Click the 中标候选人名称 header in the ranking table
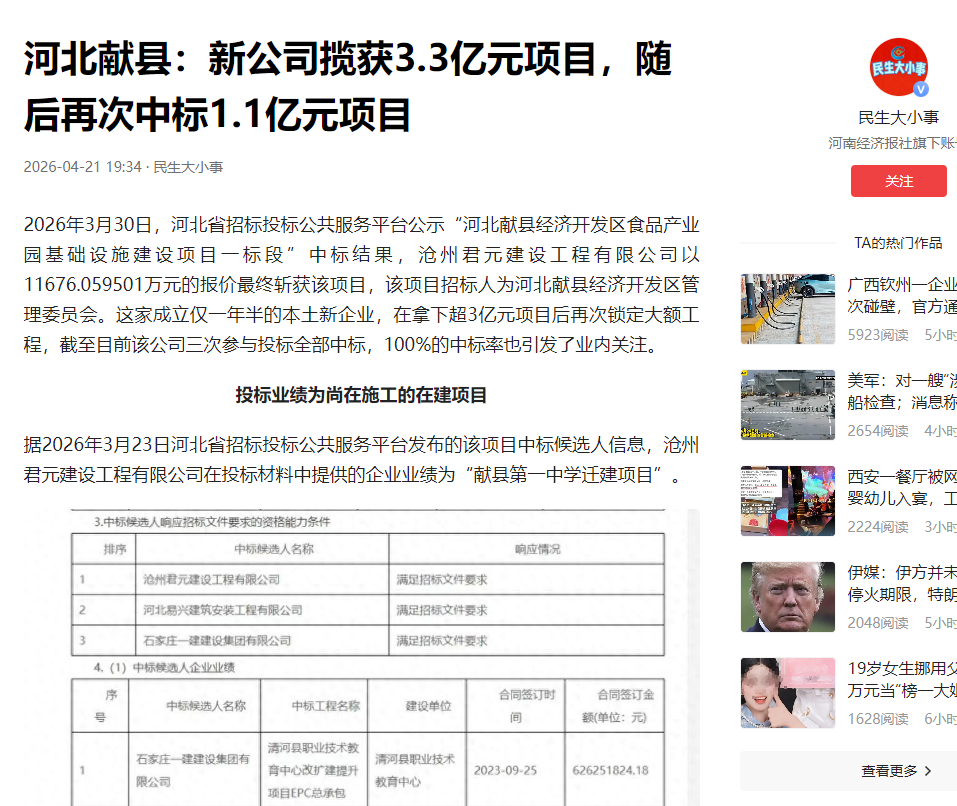Image resolution: width=957 pixels, height=806 pixels. [274, 549]
